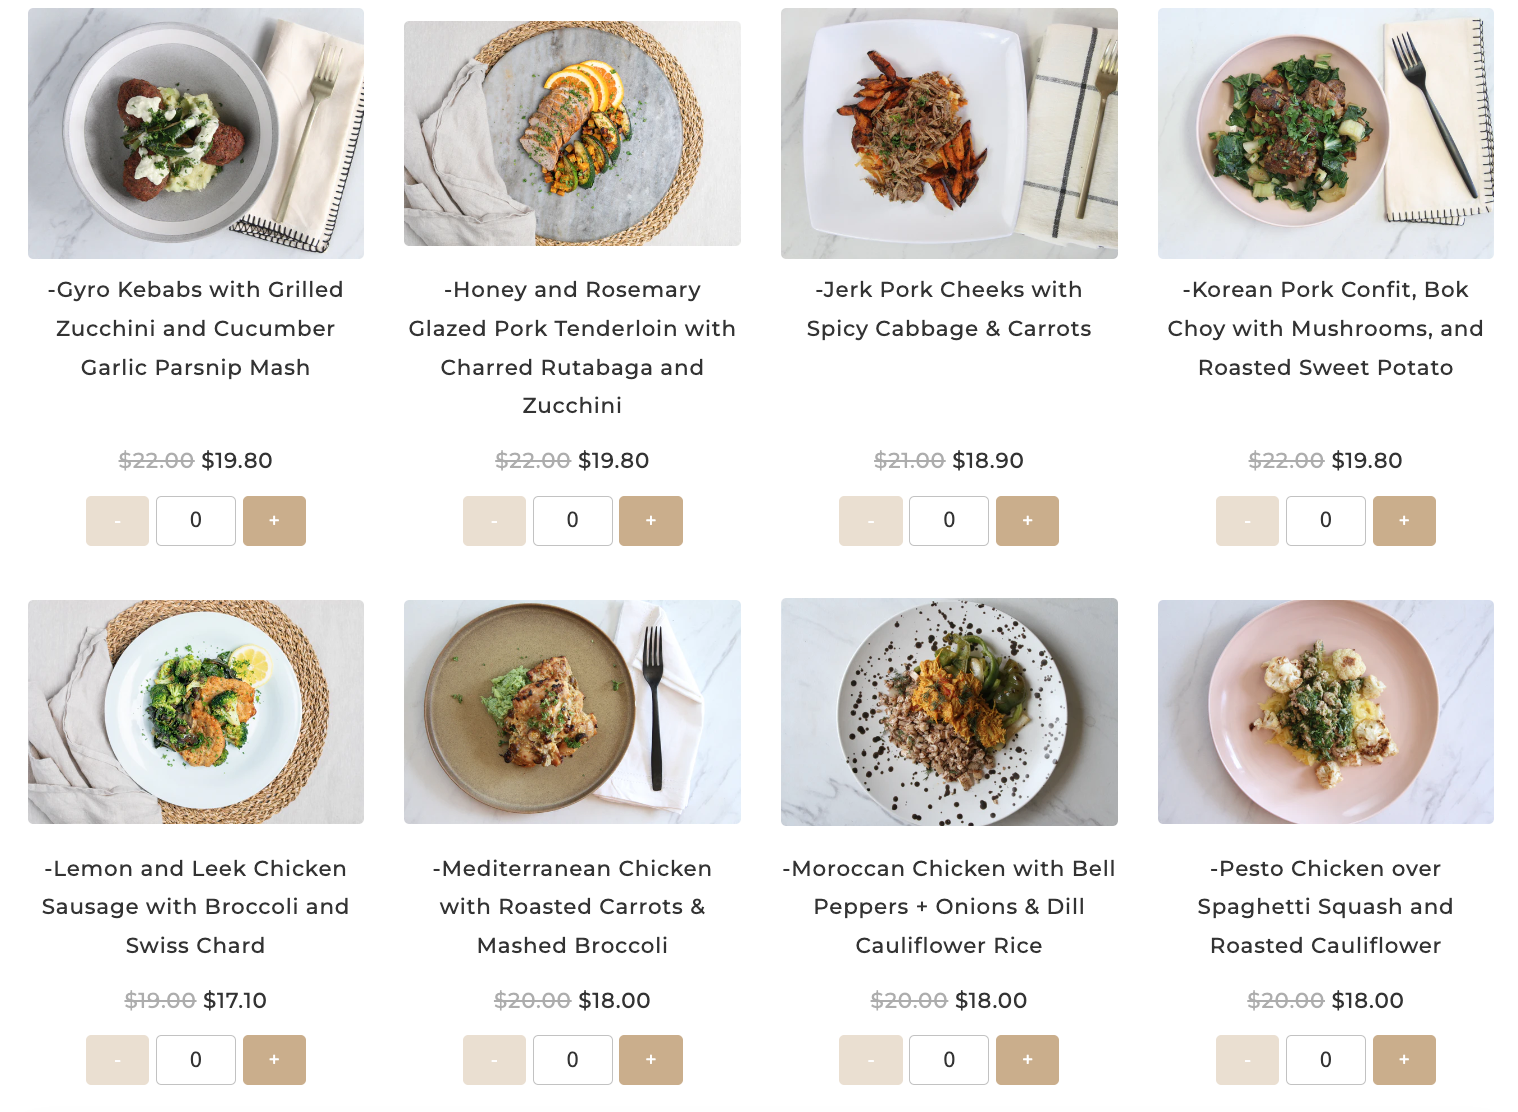Click the Pesto Chicken plate photo
This screenshot has width=1518, height=1112.
pos(1325,712)
